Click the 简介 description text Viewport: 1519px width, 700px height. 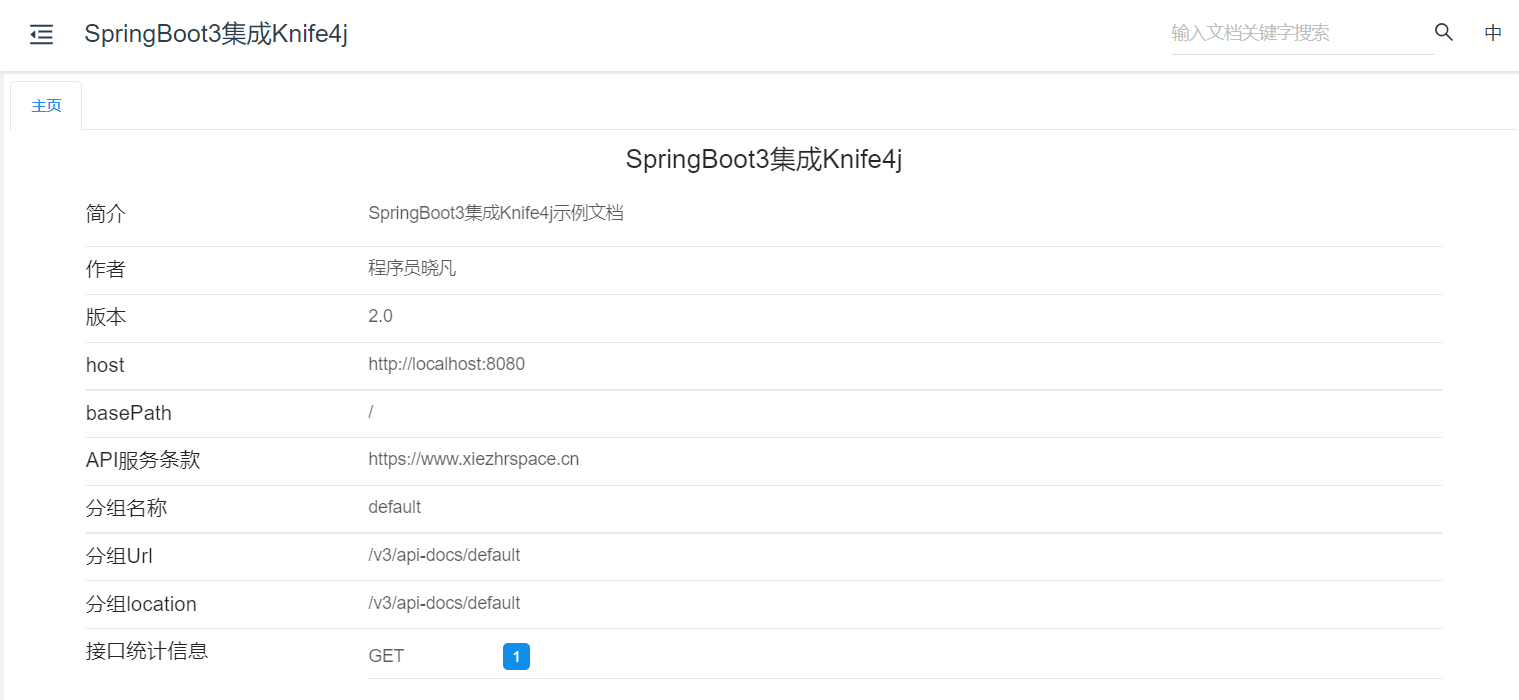click(496, 213)
